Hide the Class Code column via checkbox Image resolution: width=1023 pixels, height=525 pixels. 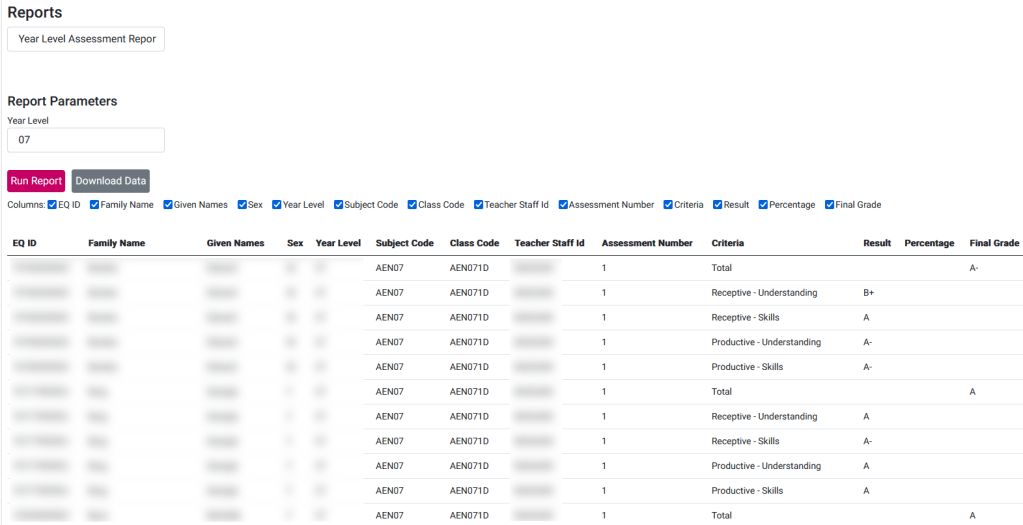[x=413, y=205]
